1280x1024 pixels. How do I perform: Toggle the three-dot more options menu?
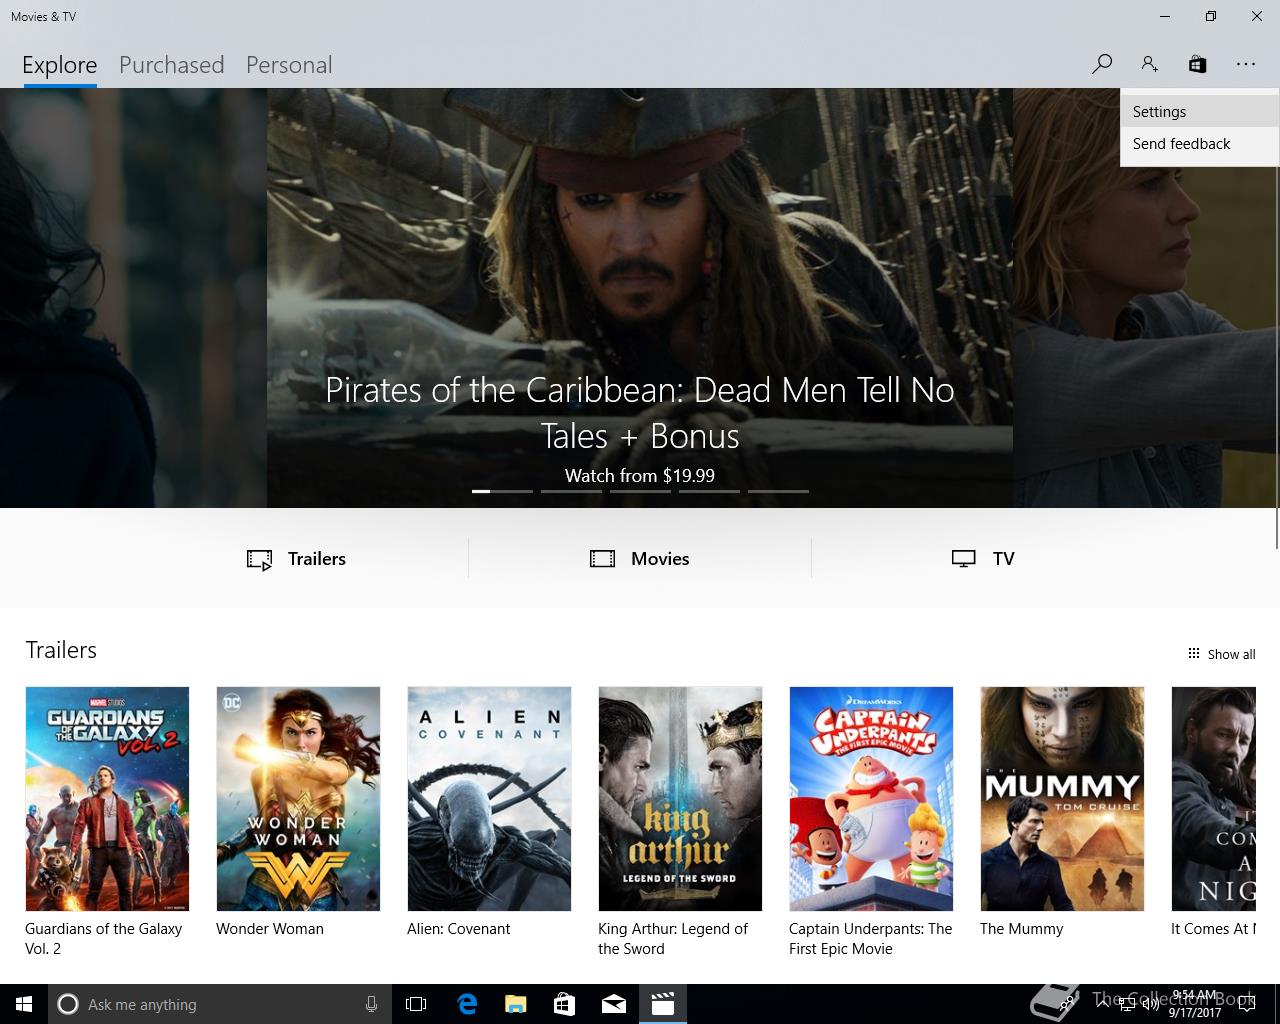click(x=1245, y=64)
